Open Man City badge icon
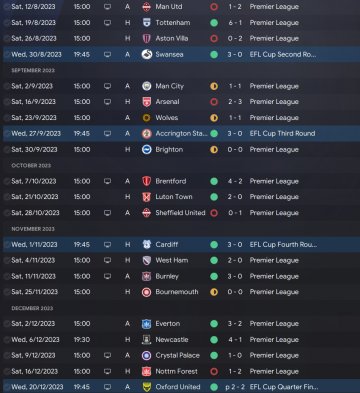Image resolution: width=360 pixels, height=393 pixels. [147, 86]
